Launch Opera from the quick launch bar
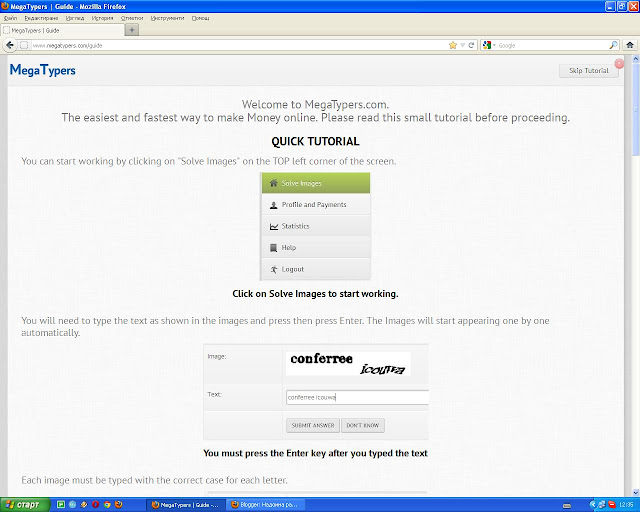Viewport: 640px width, 512px height. (x=96, y=504)
